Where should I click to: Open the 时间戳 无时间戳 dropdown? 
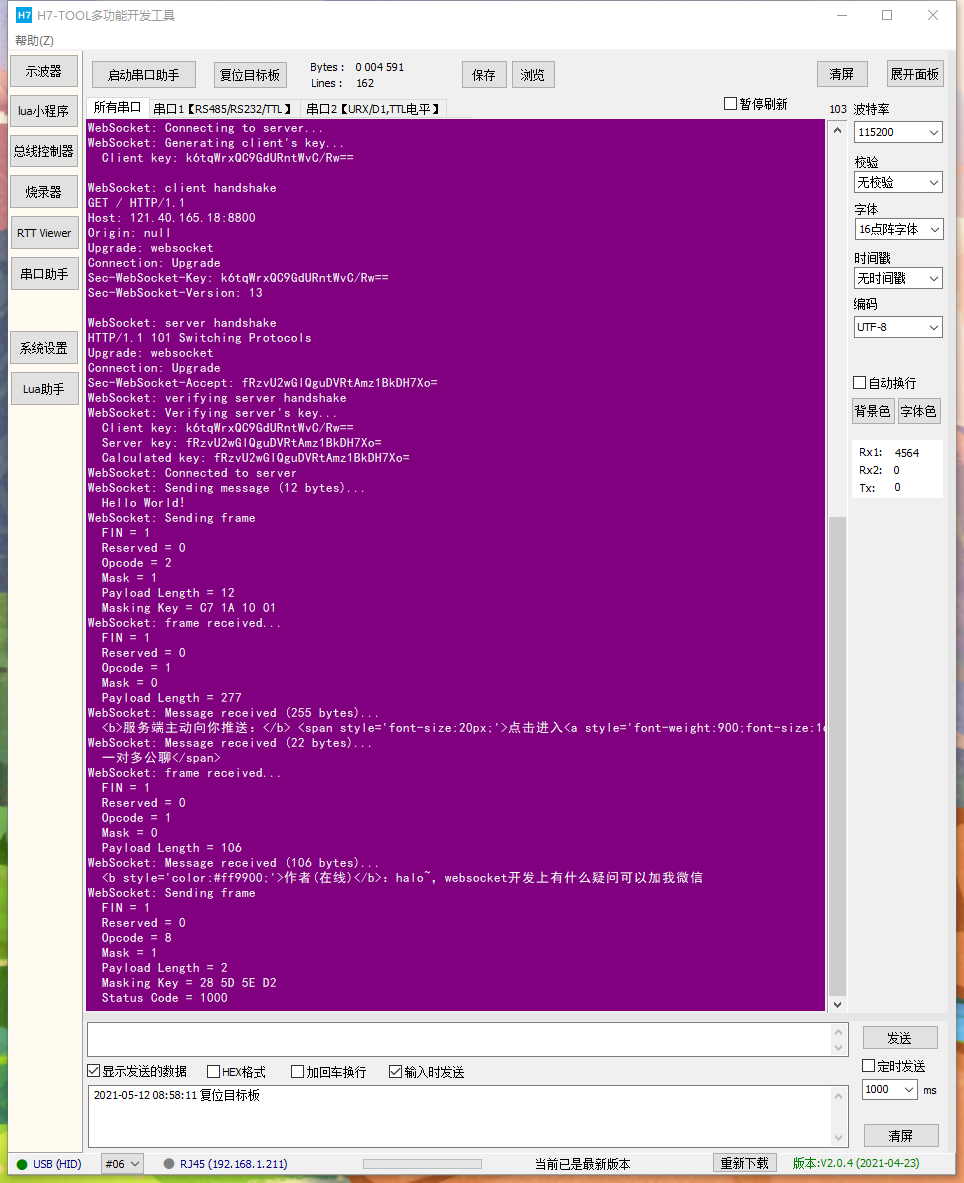[898, 278]
